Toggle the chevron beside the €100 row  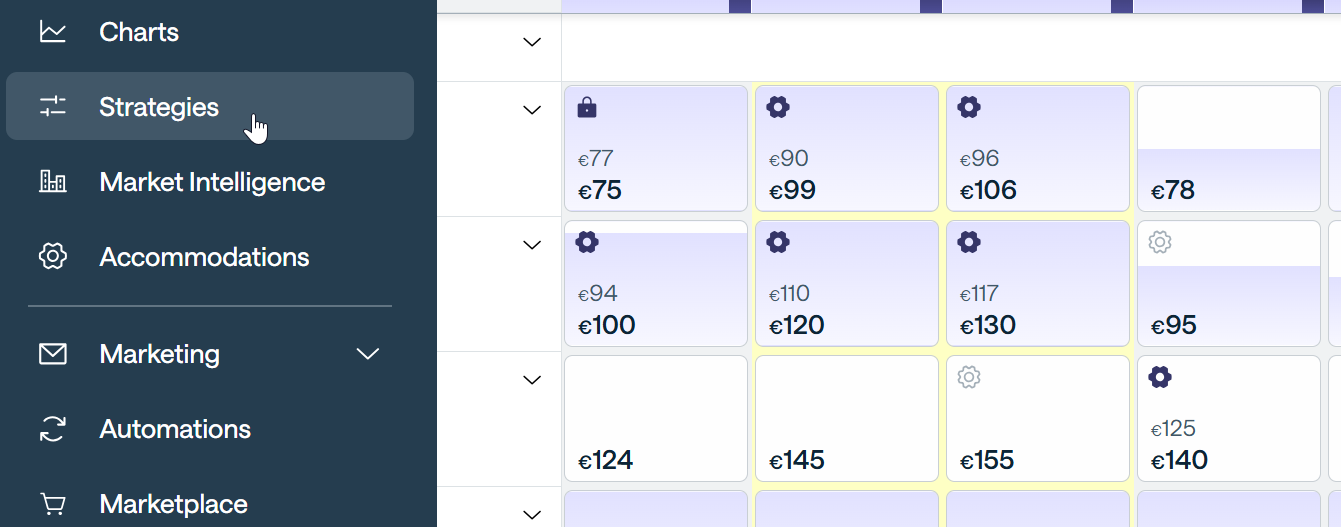(532, 245)
